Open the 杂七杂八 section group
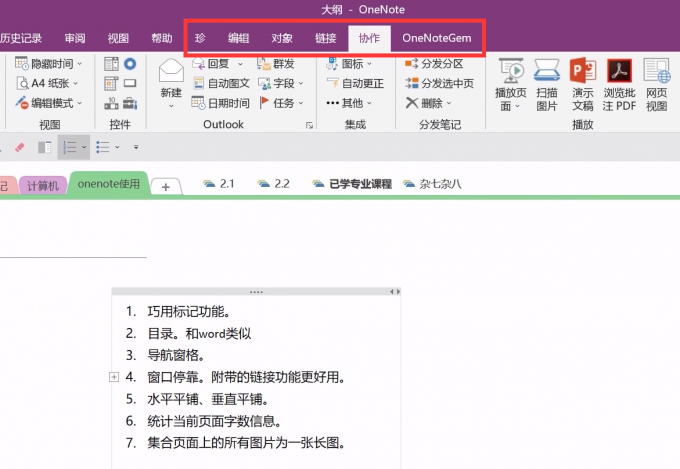 432,184
